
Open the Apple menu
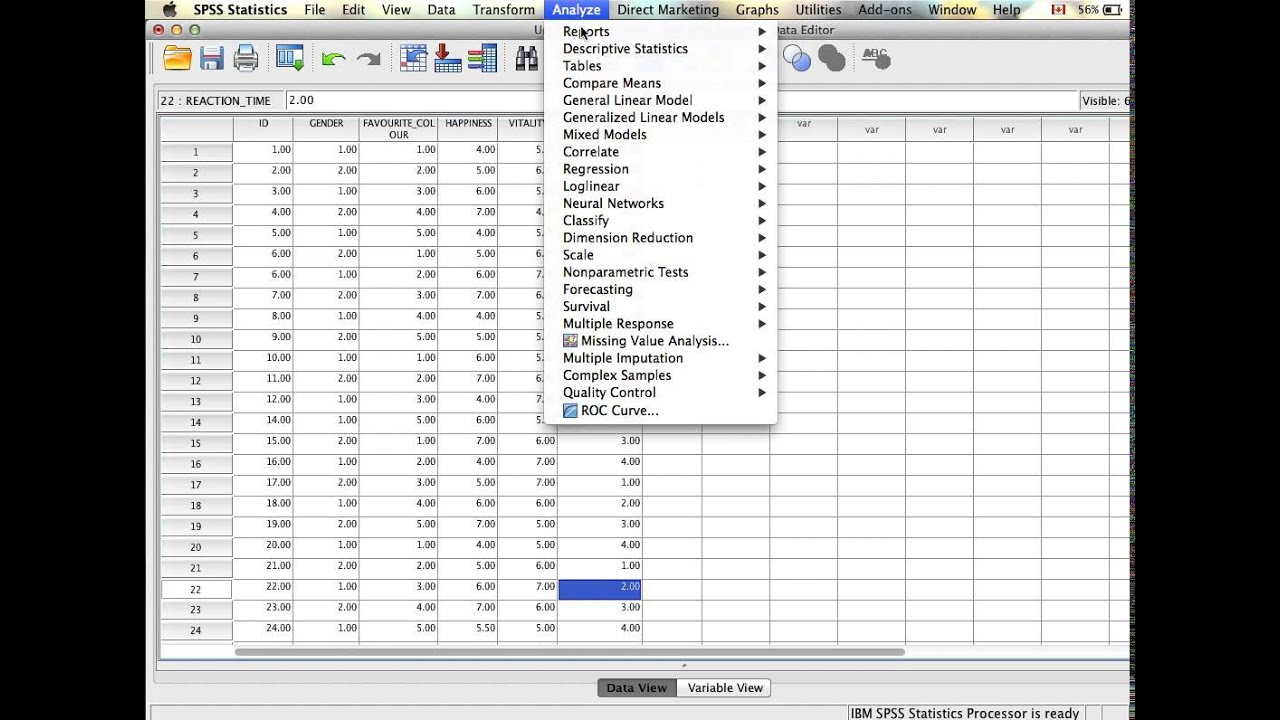pos(169,10)
